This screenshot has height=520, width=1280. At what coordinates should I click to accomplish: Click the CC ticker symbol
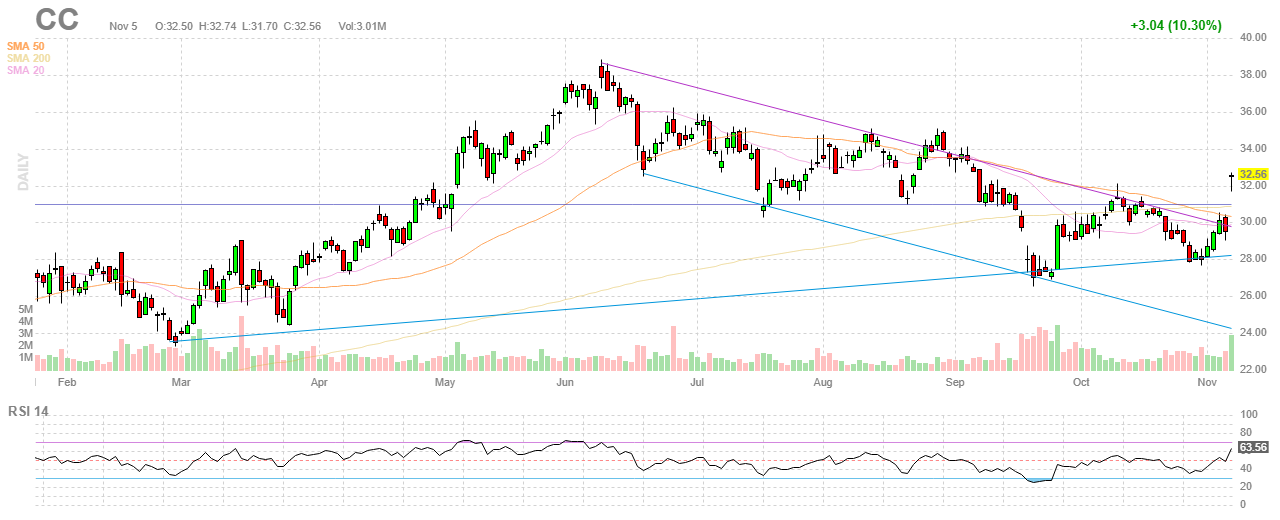pos(57,20)
